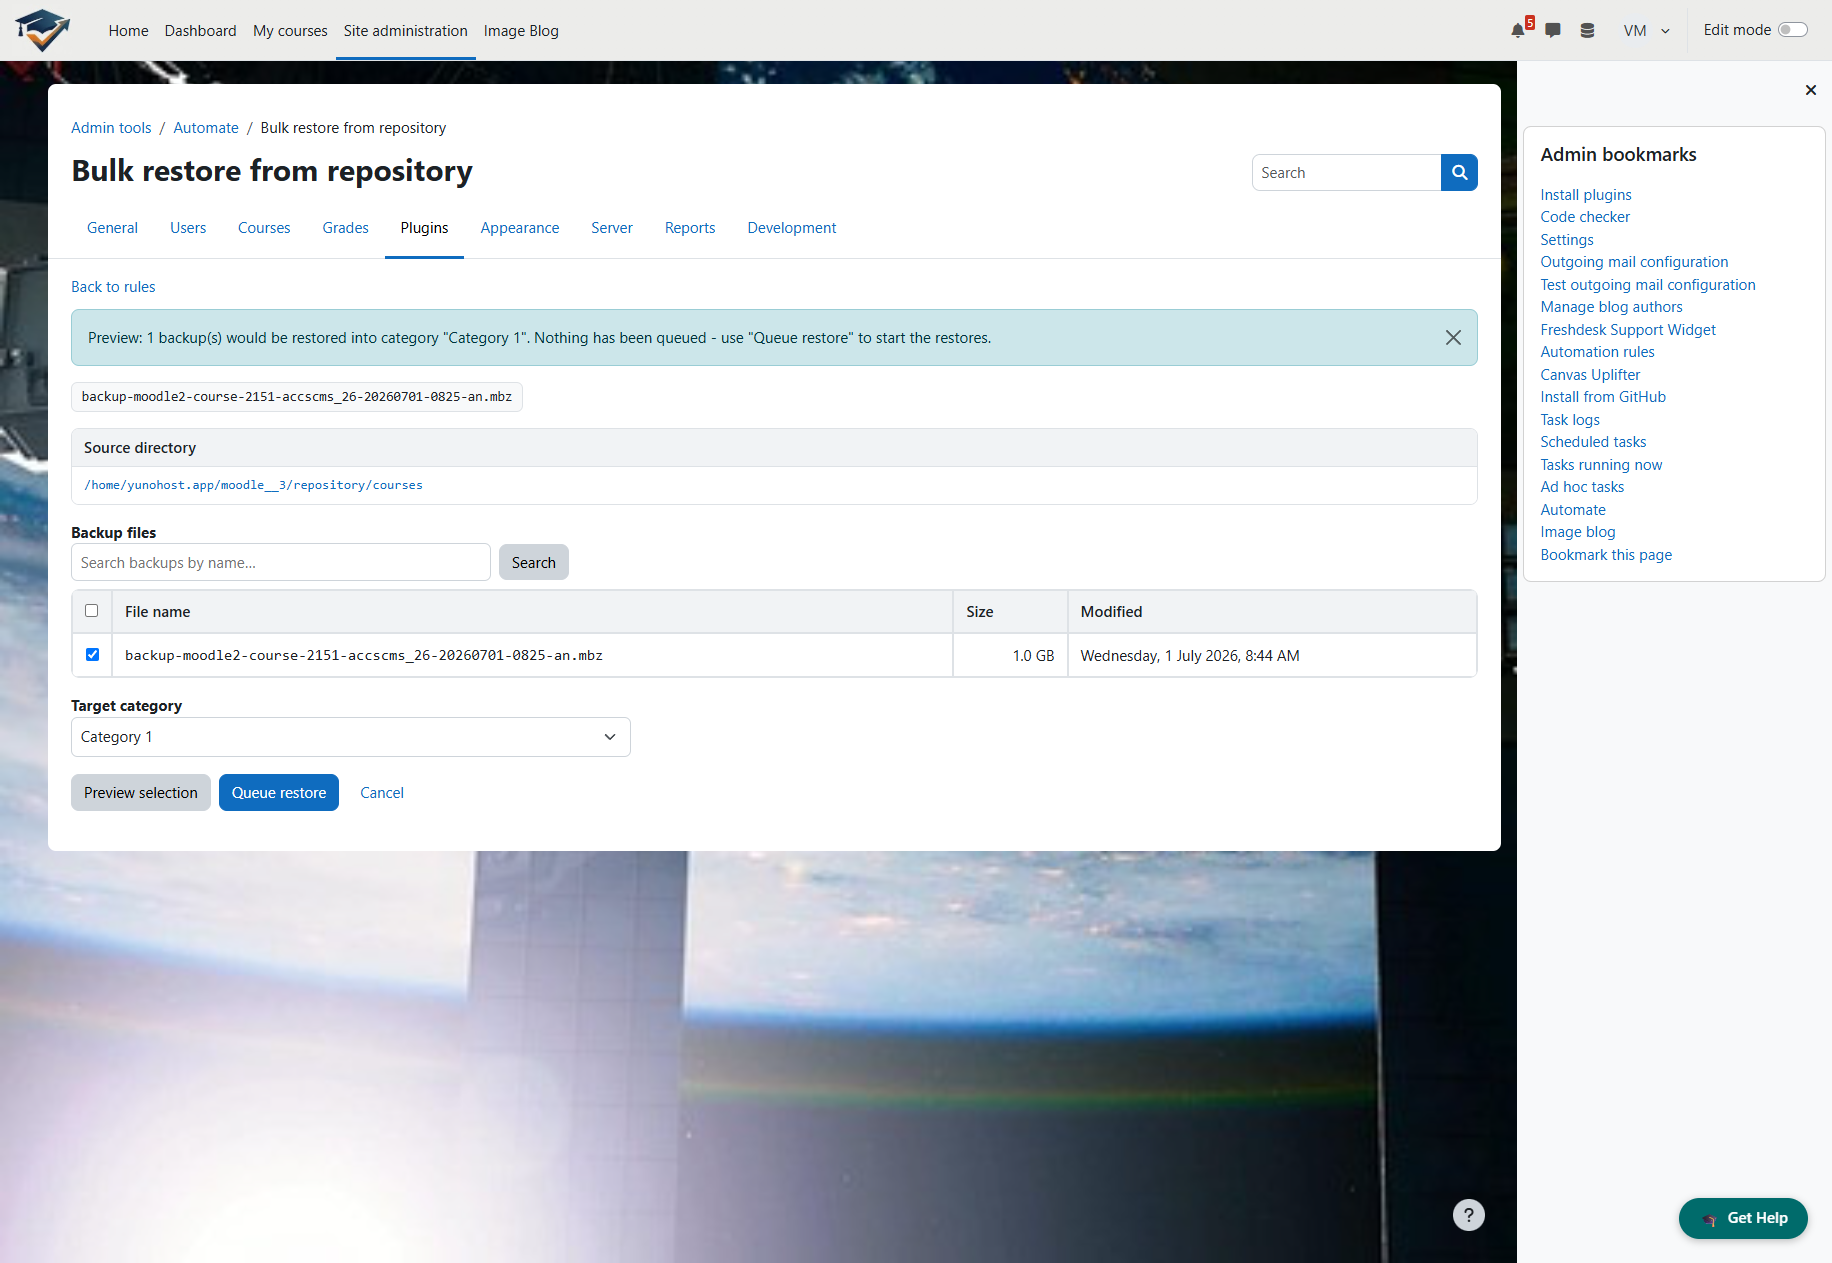
Task: Open the messaging speech bubble icon
Action: [x=1553, y=30]
